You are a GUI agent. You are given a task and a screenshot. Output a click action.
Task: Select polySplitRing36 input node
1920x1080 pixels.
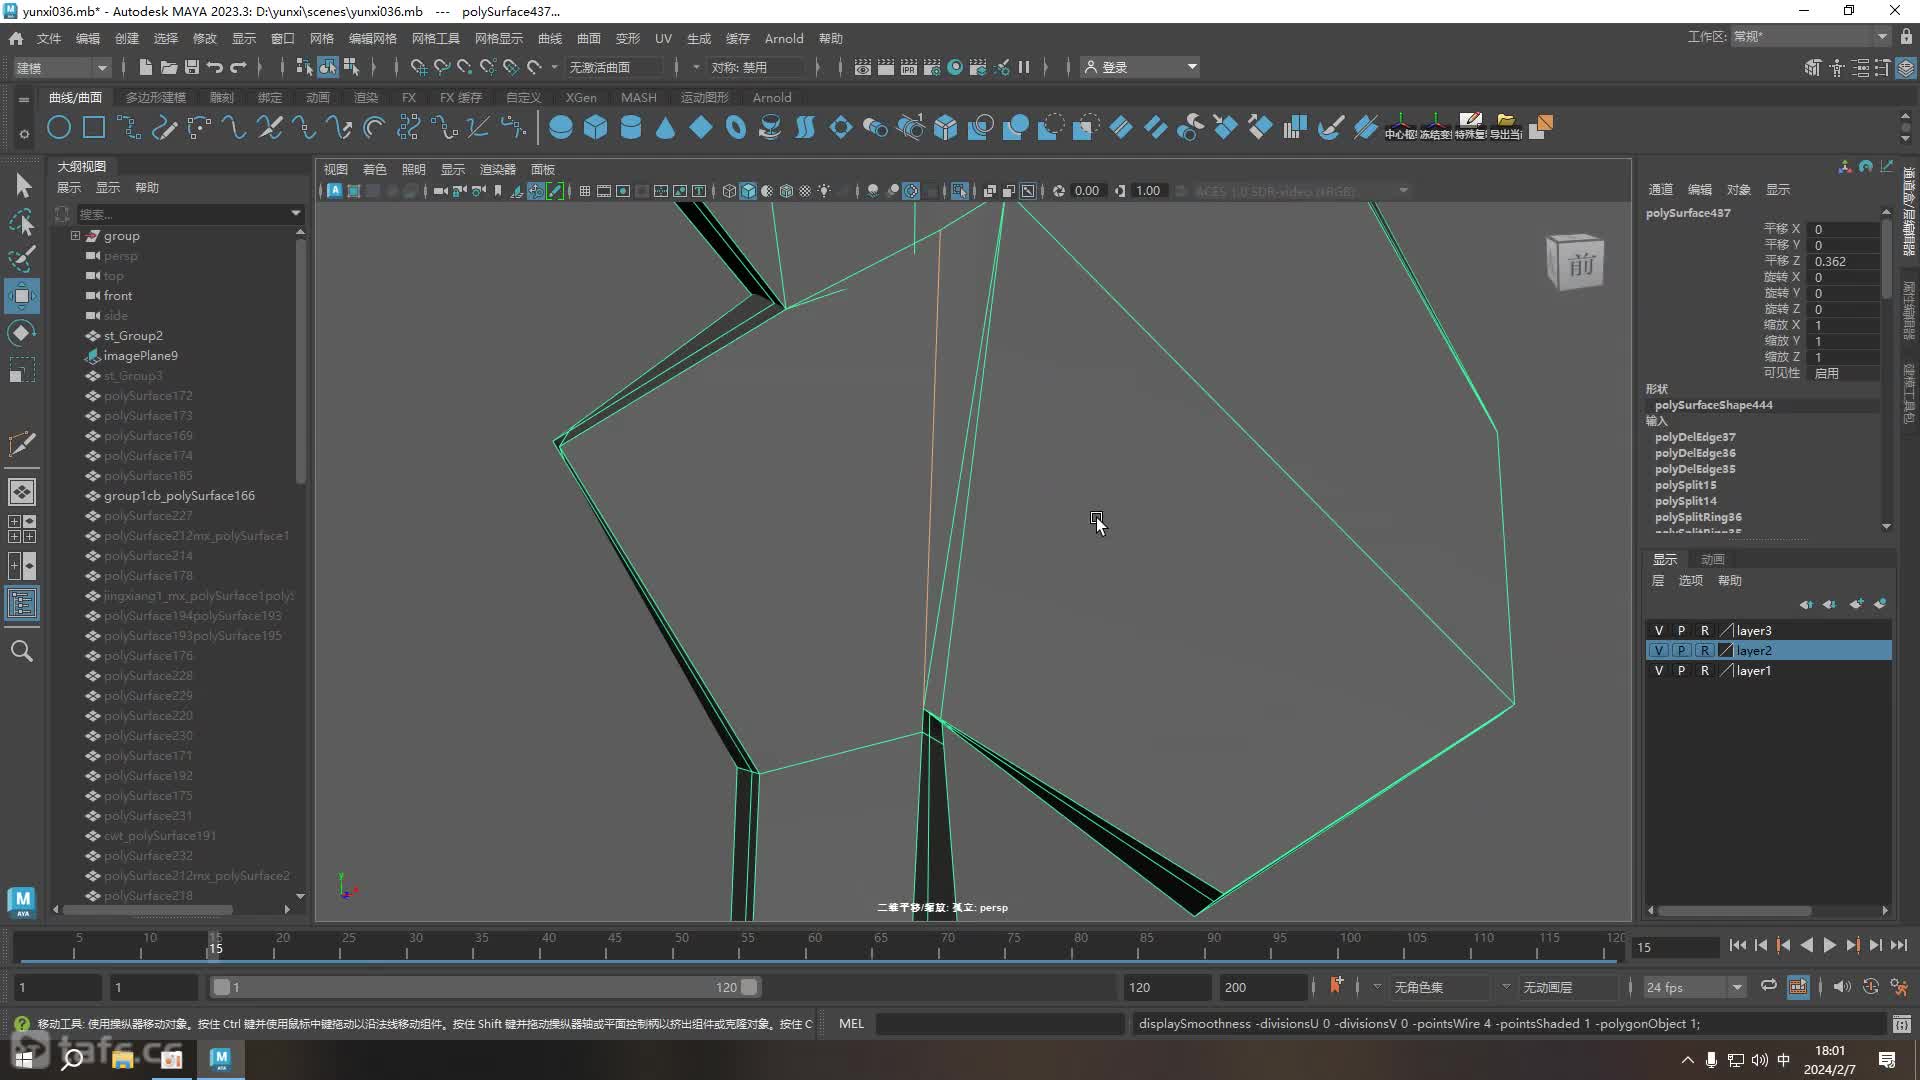coord(1698,517)
